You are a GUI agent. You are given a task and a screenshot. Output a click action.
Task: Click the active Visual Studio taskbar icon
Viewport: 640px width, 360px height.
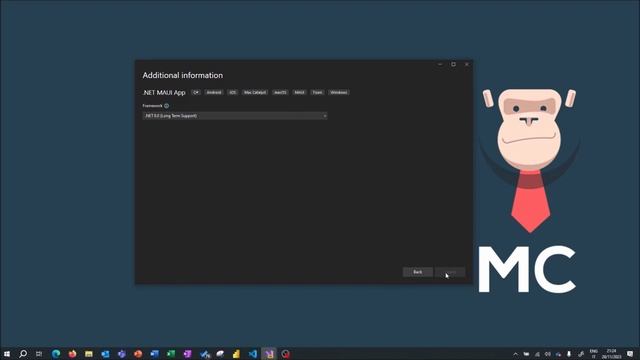[269, 354]
